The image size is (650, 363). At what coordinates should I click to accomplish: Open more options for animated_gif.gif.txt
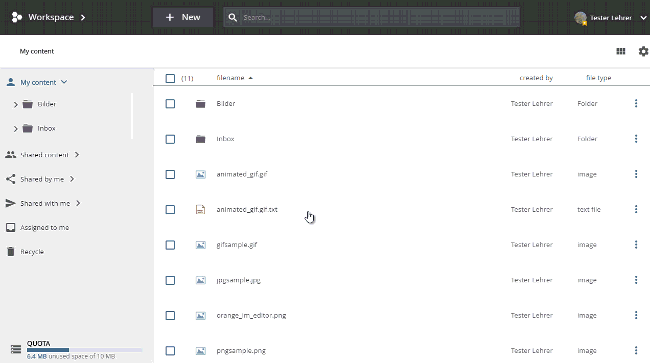click(x=636, y=209)
